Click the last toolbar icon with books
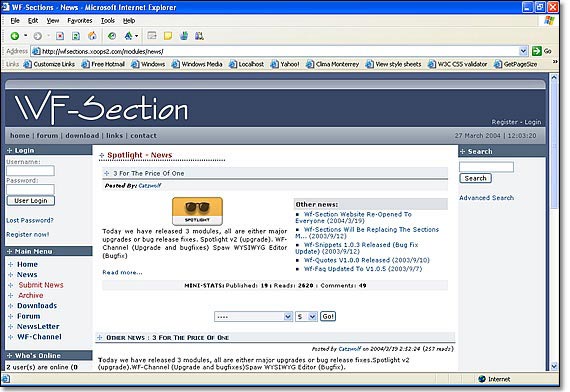 [x=199, y=36]
